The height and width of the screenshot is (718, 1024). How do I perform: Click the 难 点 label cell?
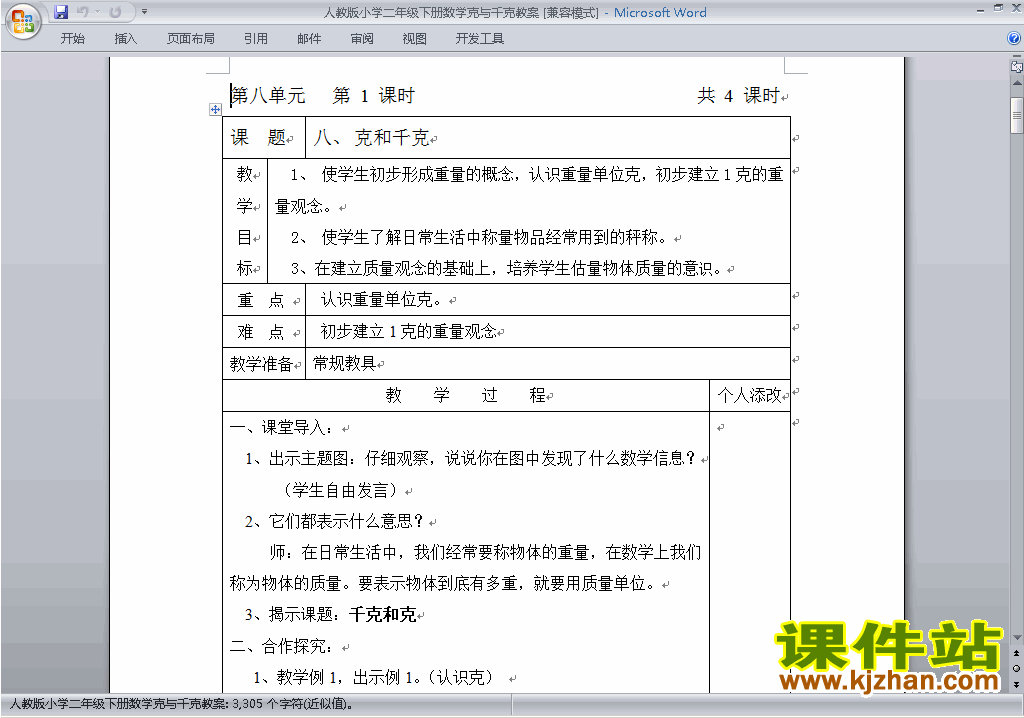click(264, 332)
